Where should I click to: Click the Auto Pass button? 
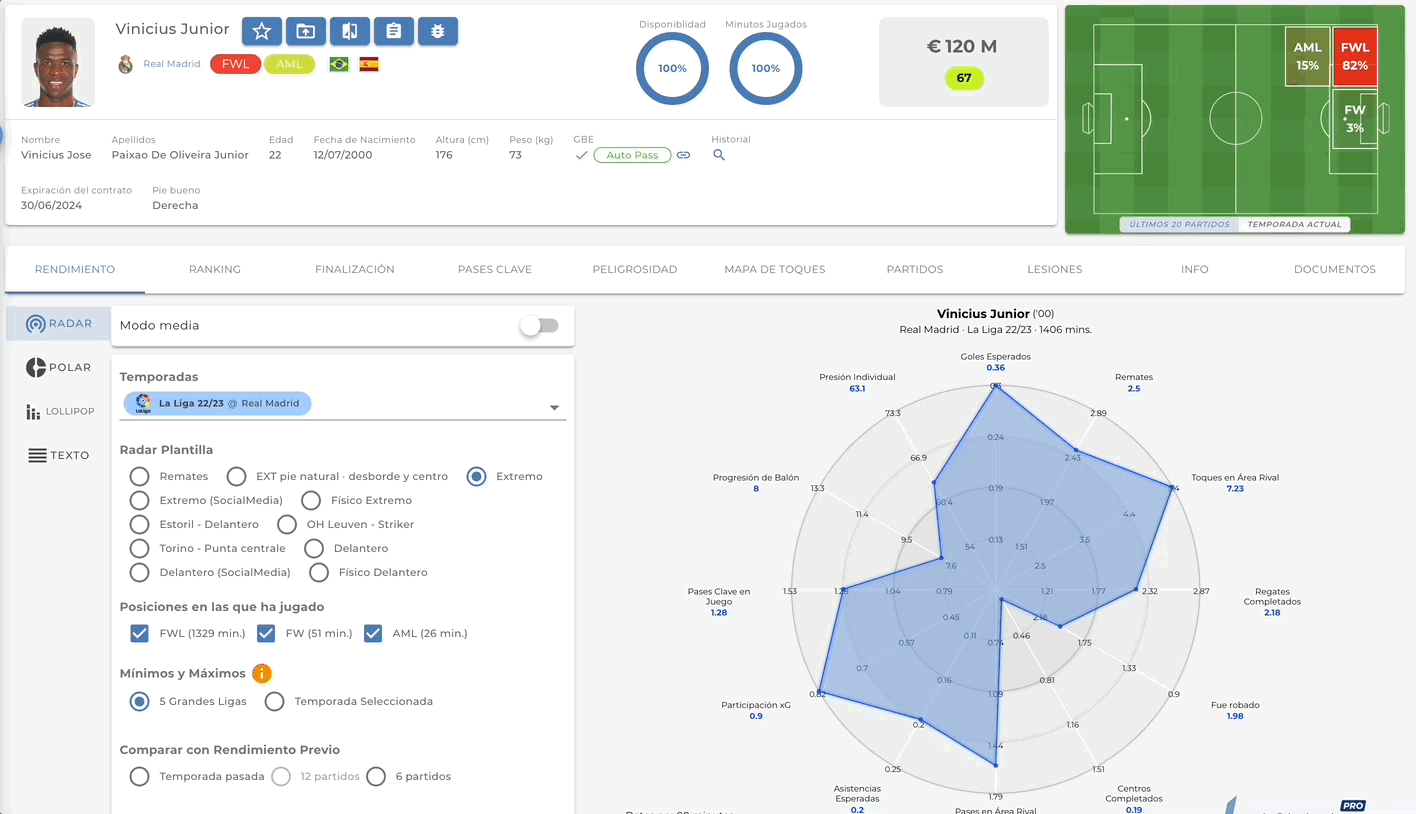pos(632,155)
